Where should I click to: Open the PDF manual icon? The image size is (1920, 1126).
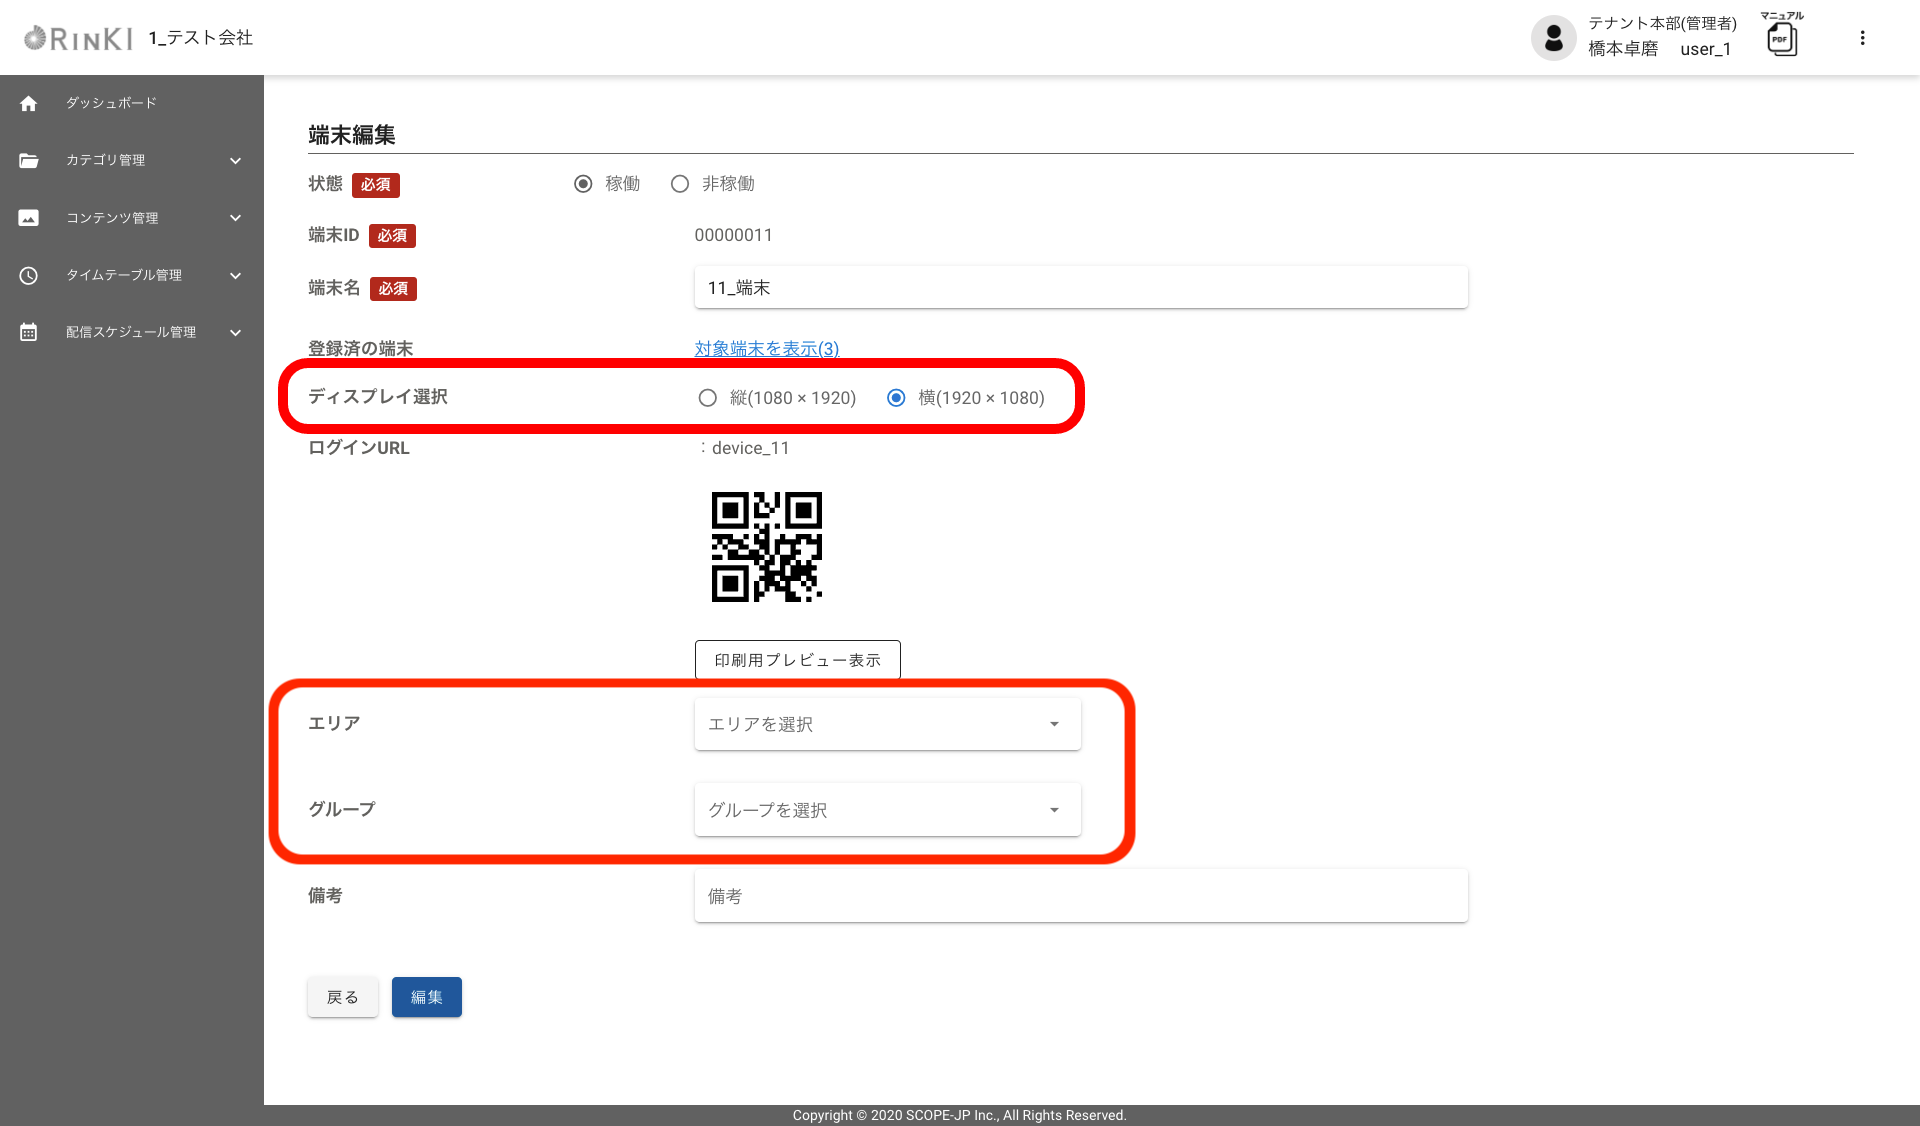coord(1781,39)
